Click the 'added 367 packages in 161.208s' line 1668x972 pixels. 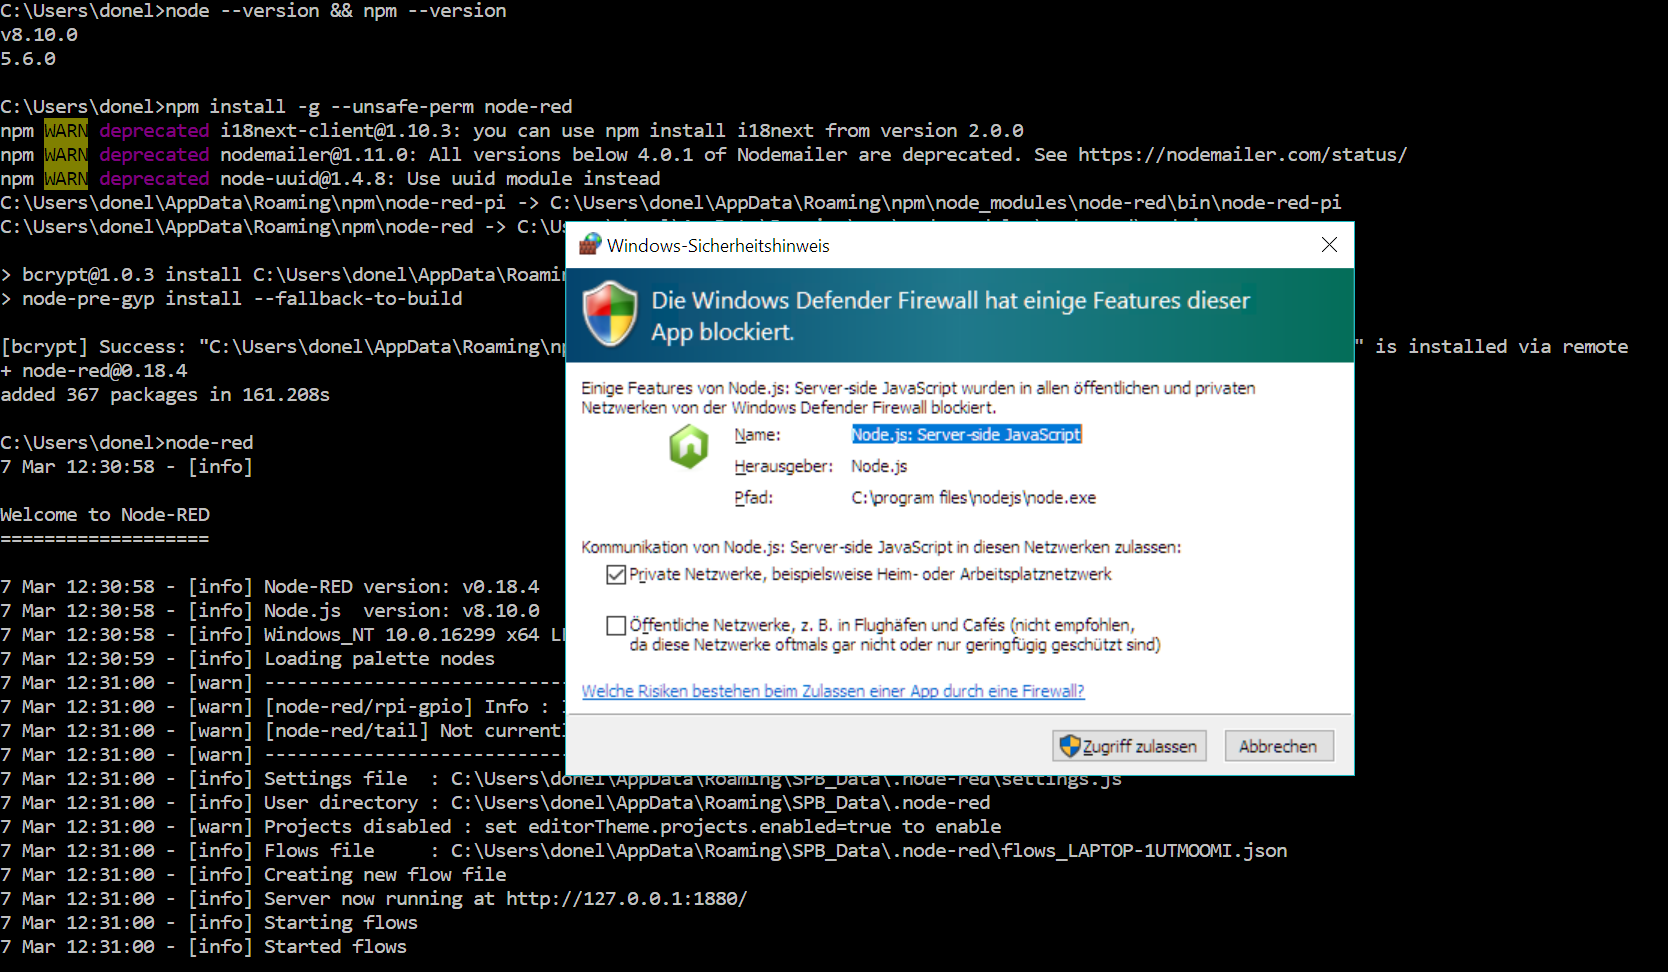pos(165,395)
